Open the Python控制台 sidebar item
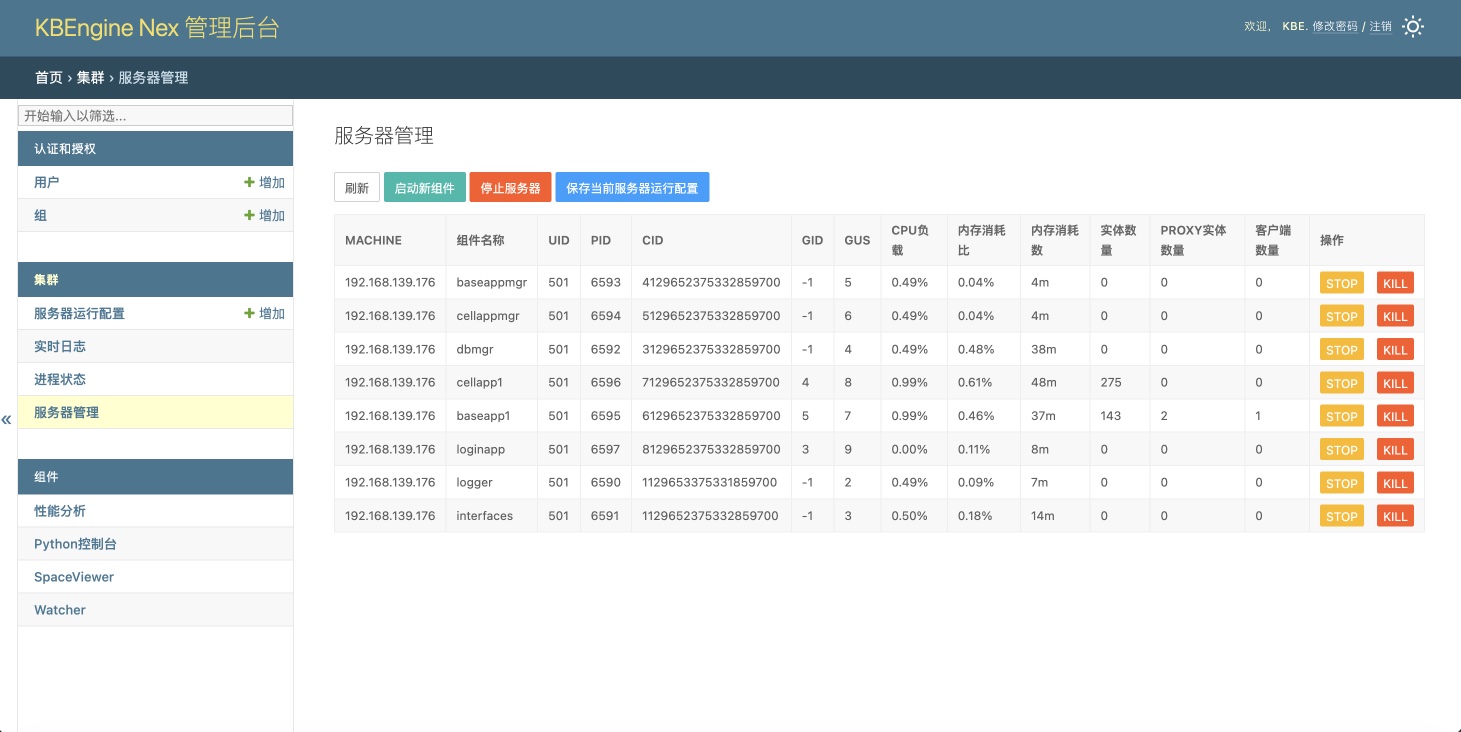1461x732 pixels. (76, 544)
